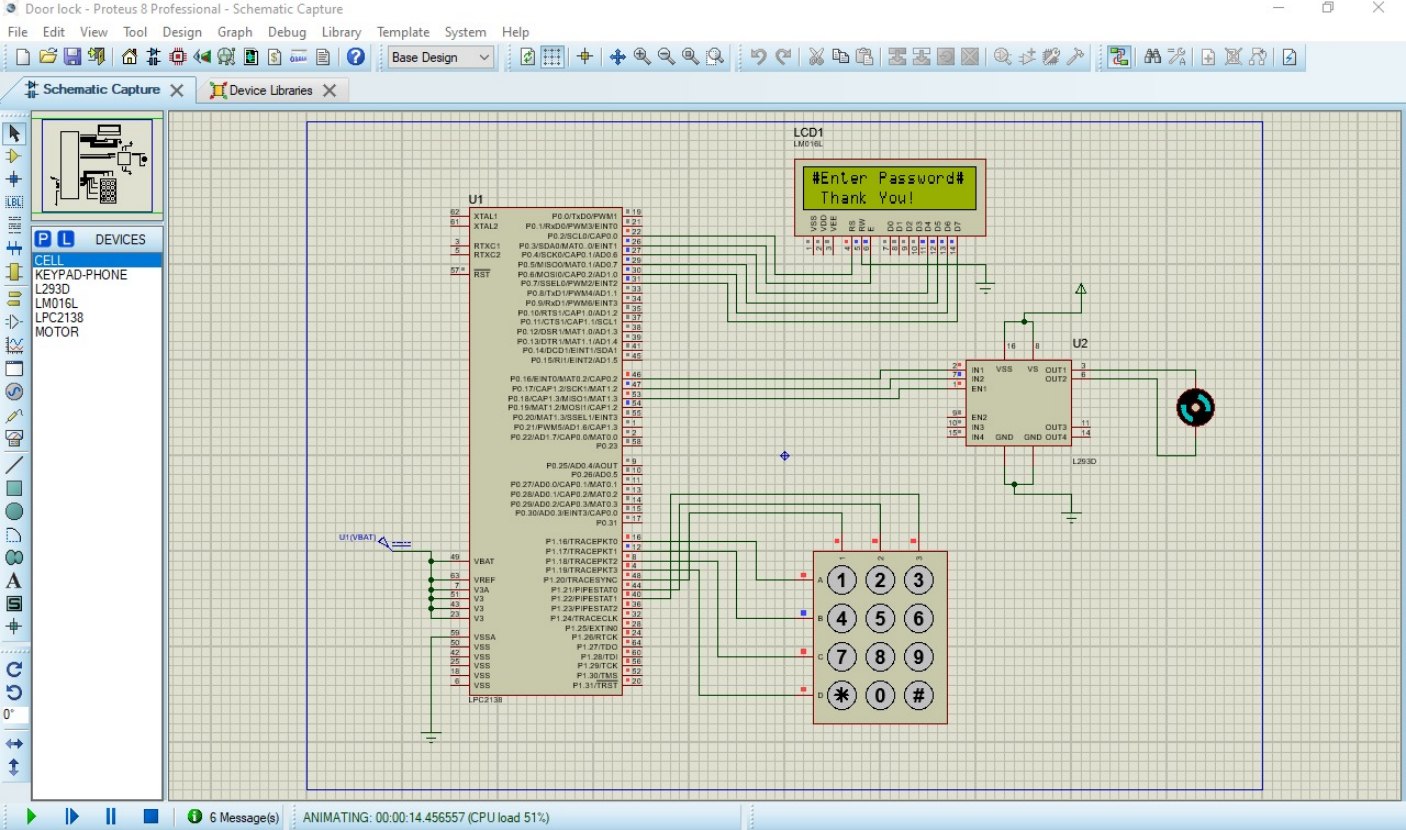Click the zoom in magnifier icon
The image size is (1406, 830).
click(642, 57)
